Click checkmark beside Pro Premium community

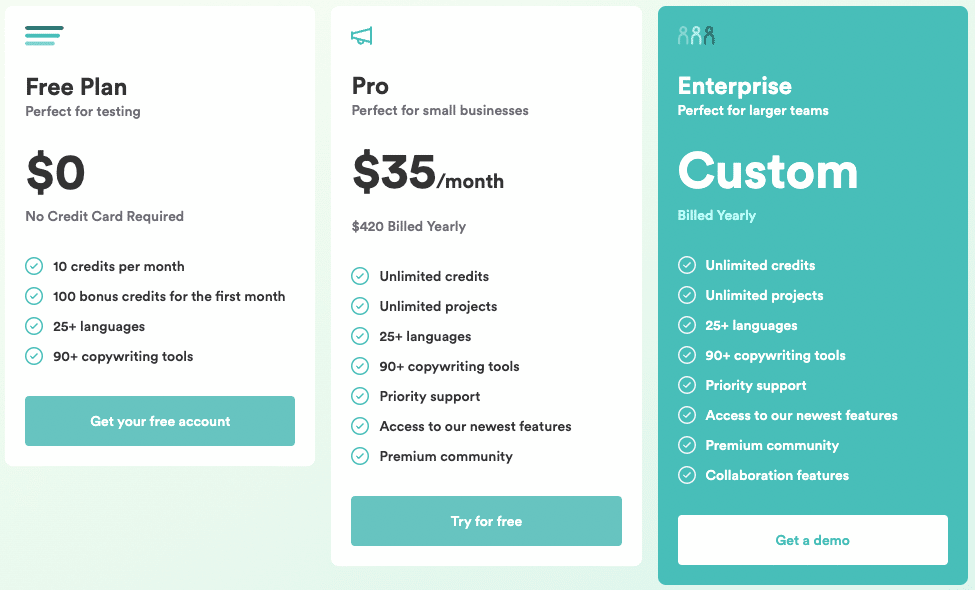click(360, 456)
